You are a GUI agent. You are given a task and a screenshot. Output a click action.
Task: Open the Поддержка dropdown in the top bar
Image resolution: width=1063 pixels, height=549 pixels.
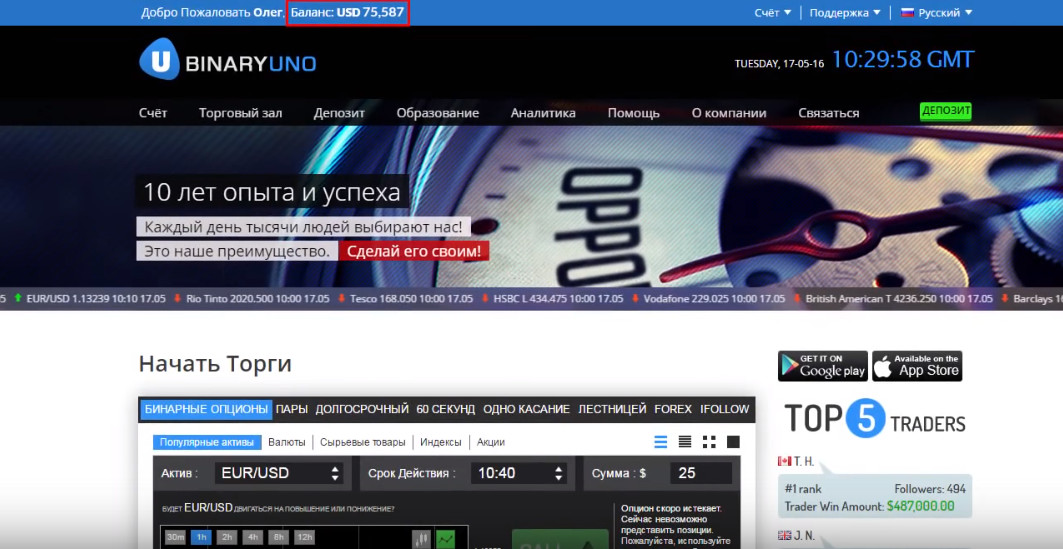(x=845, y=13)
